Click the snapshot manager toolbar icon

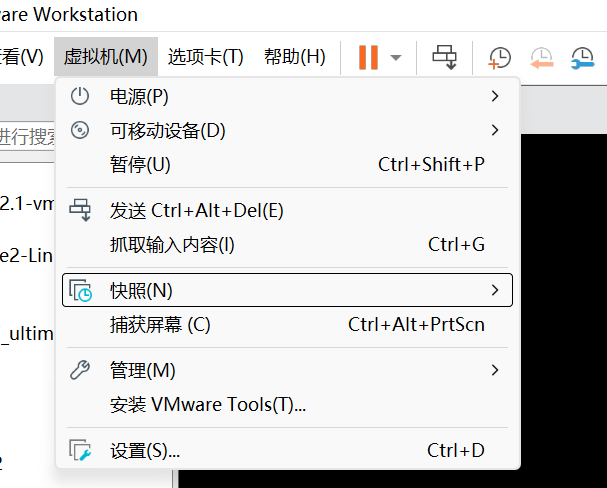pos(582,58)
